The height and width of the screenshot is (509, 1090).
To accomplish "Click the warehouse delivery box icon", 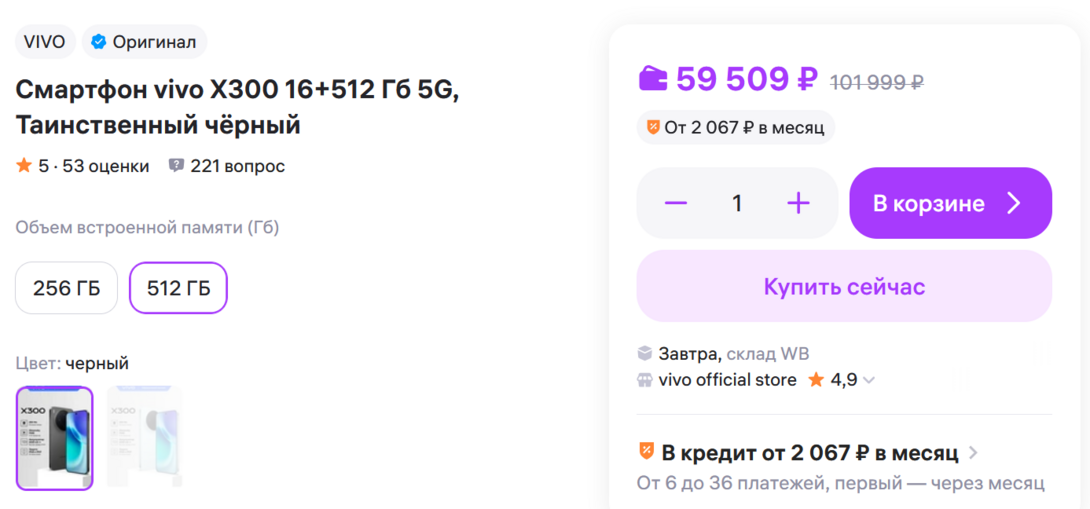I will [x=645, y=353].
